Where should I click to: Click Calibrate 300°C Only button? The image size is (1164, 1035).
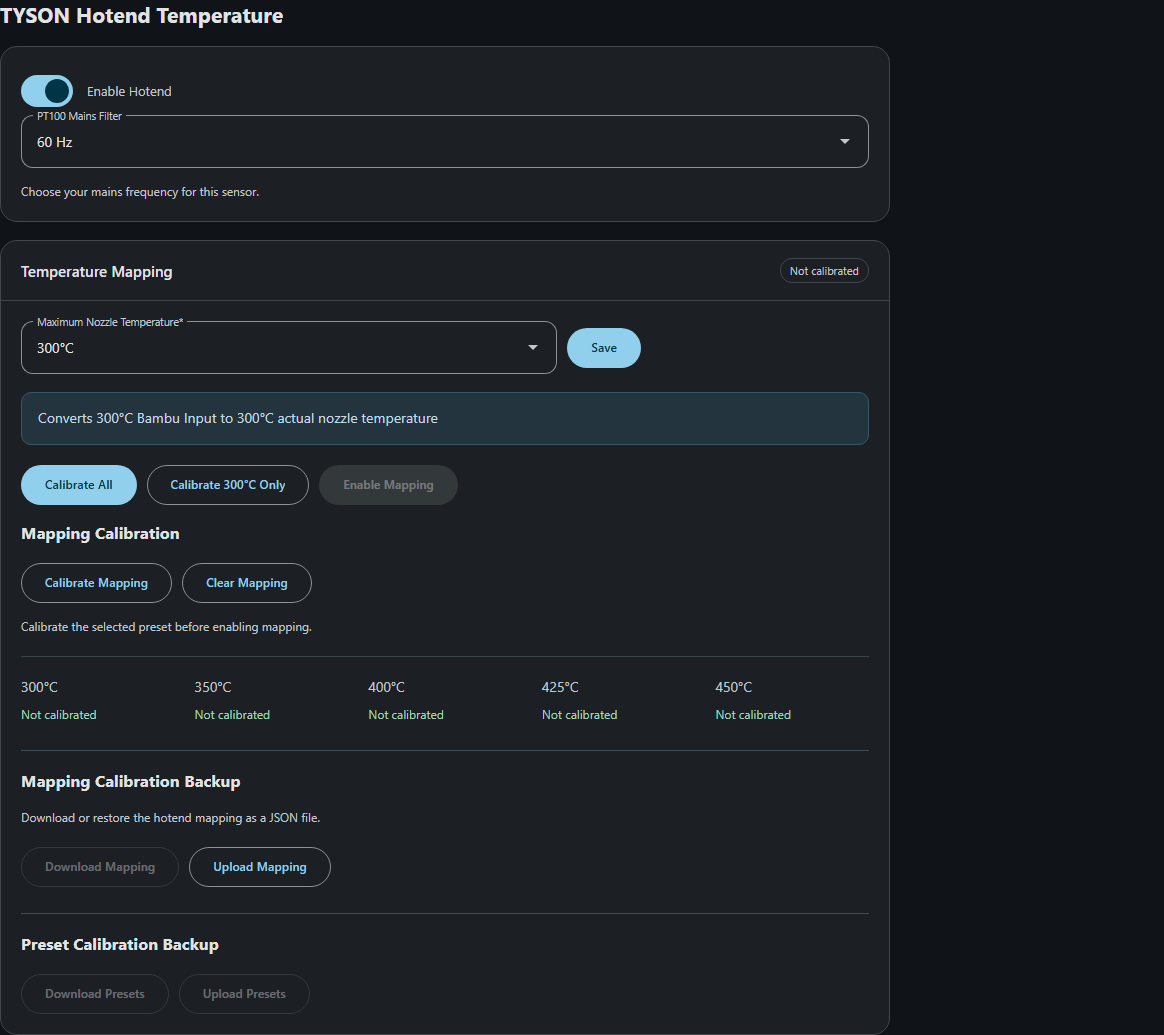(x=228, y=485)
